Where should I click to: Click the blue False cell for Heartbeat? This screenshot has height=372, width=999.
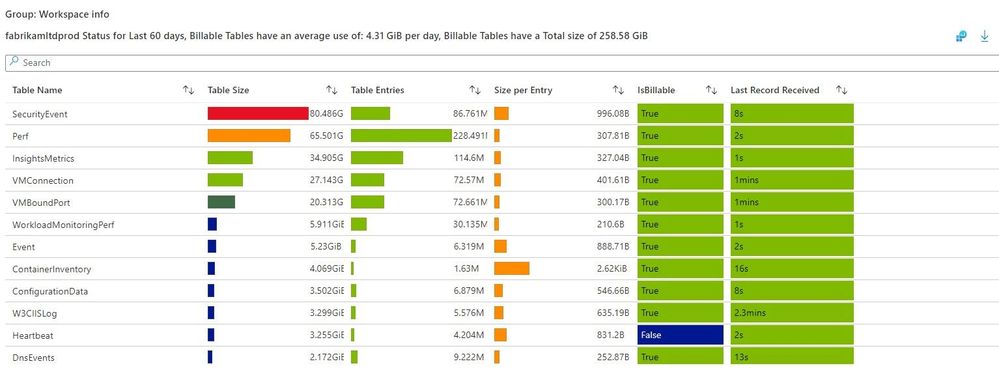(x=680, y=335)
